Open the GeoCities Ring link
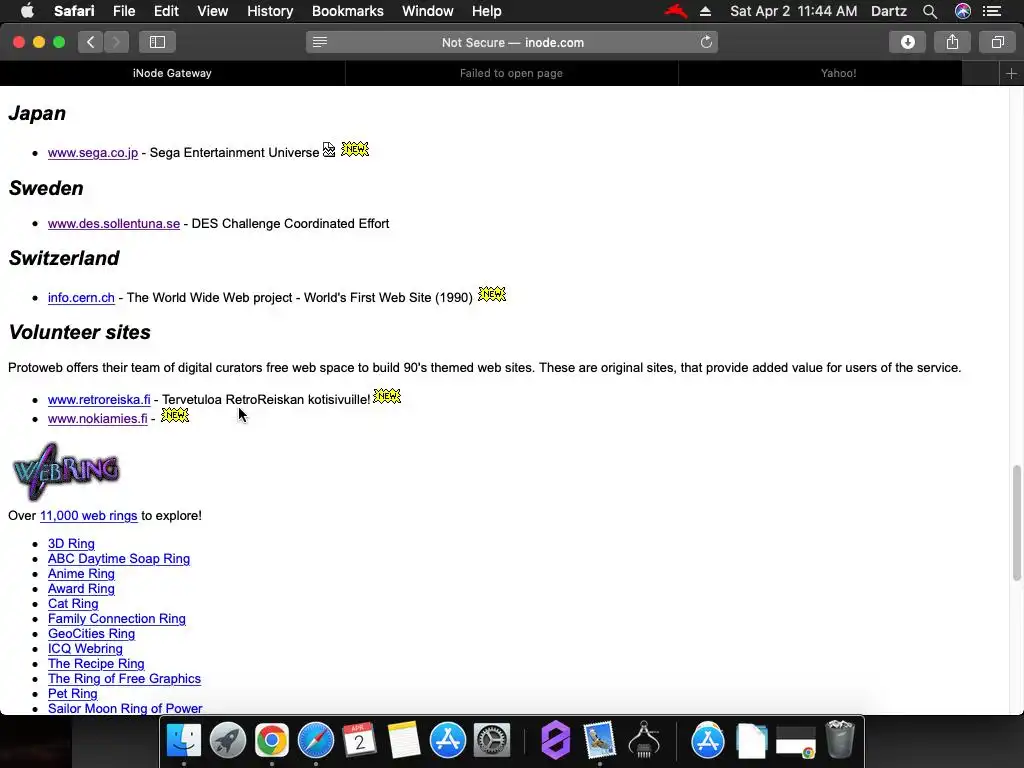 91,634
